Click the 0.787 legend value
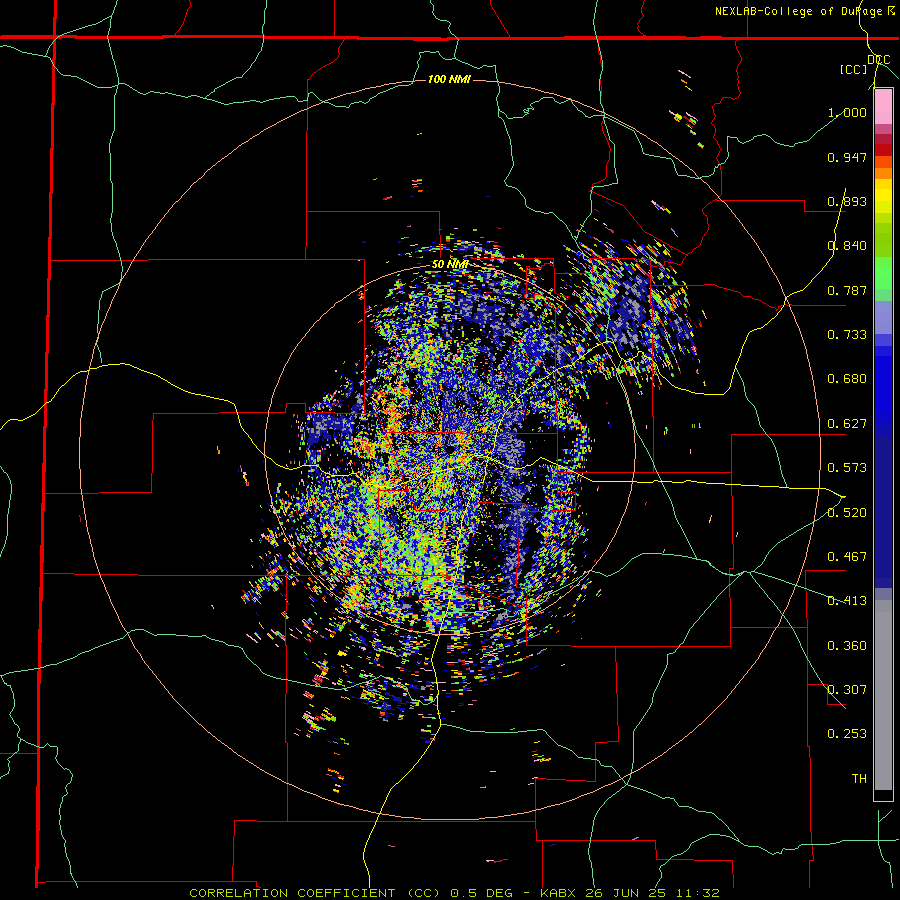Image resolution: width=900 pixels, height=900 pixels. pyautogui.click(x=847, y=290)
